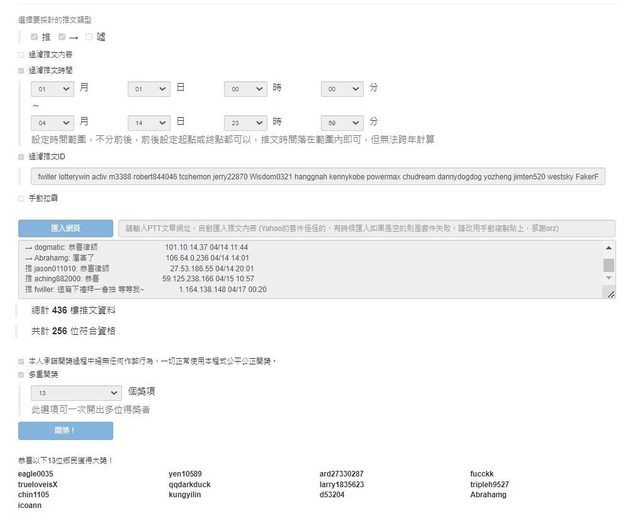Open the start month dropdown
Screen dimensions: 640x513
tap(52, 89)
